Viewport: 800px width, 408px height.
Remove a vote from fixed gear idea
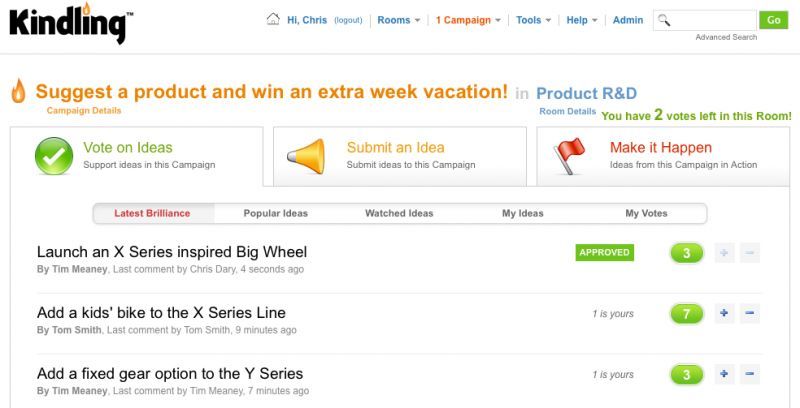click(749, 374)
